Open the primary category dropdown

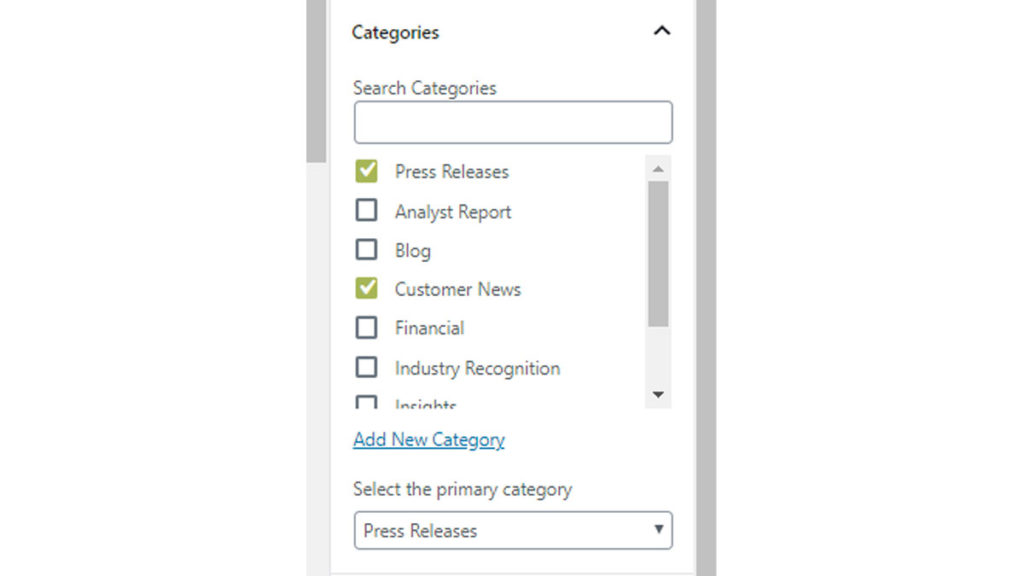(512, 531)
